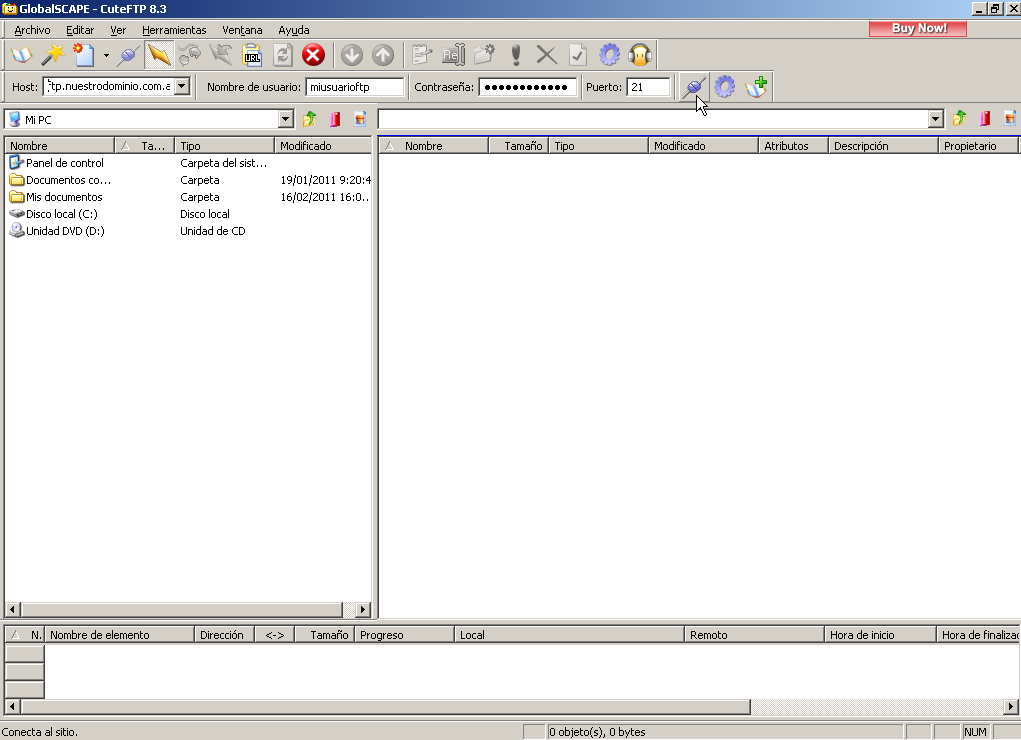Click remote pane red bookmark icon

[985, 119]
